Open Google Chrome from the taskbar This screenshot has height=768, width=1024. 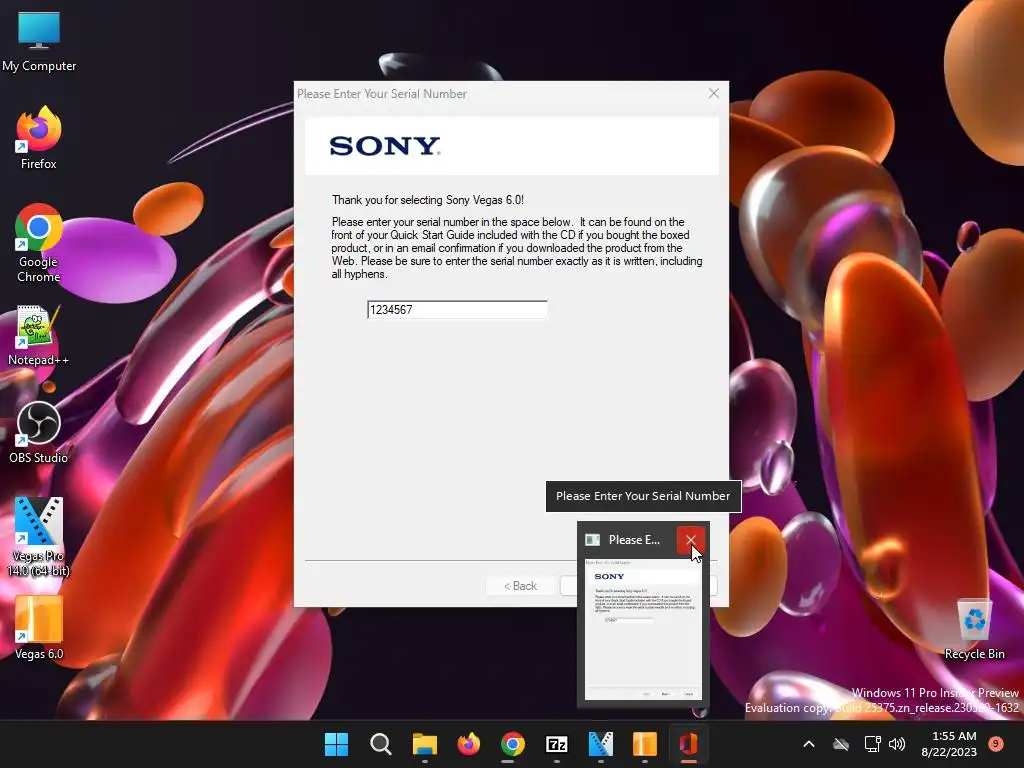tap(513, 744)
